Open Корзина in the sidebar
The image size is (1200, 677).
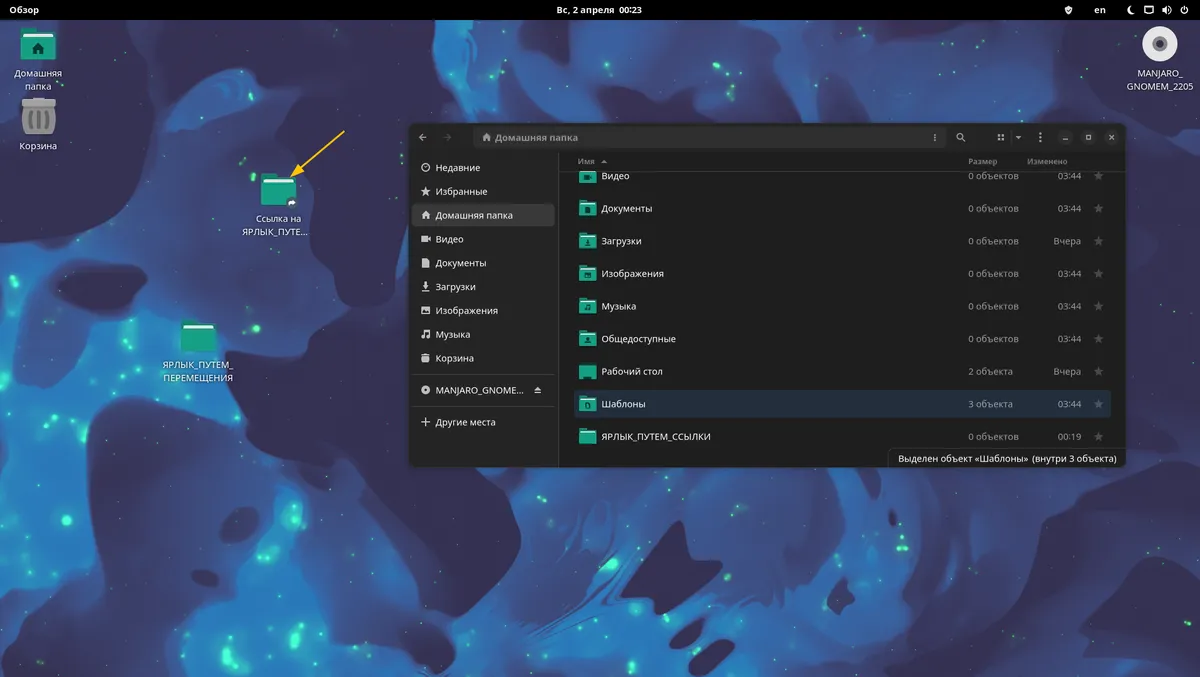click(483, 358)
